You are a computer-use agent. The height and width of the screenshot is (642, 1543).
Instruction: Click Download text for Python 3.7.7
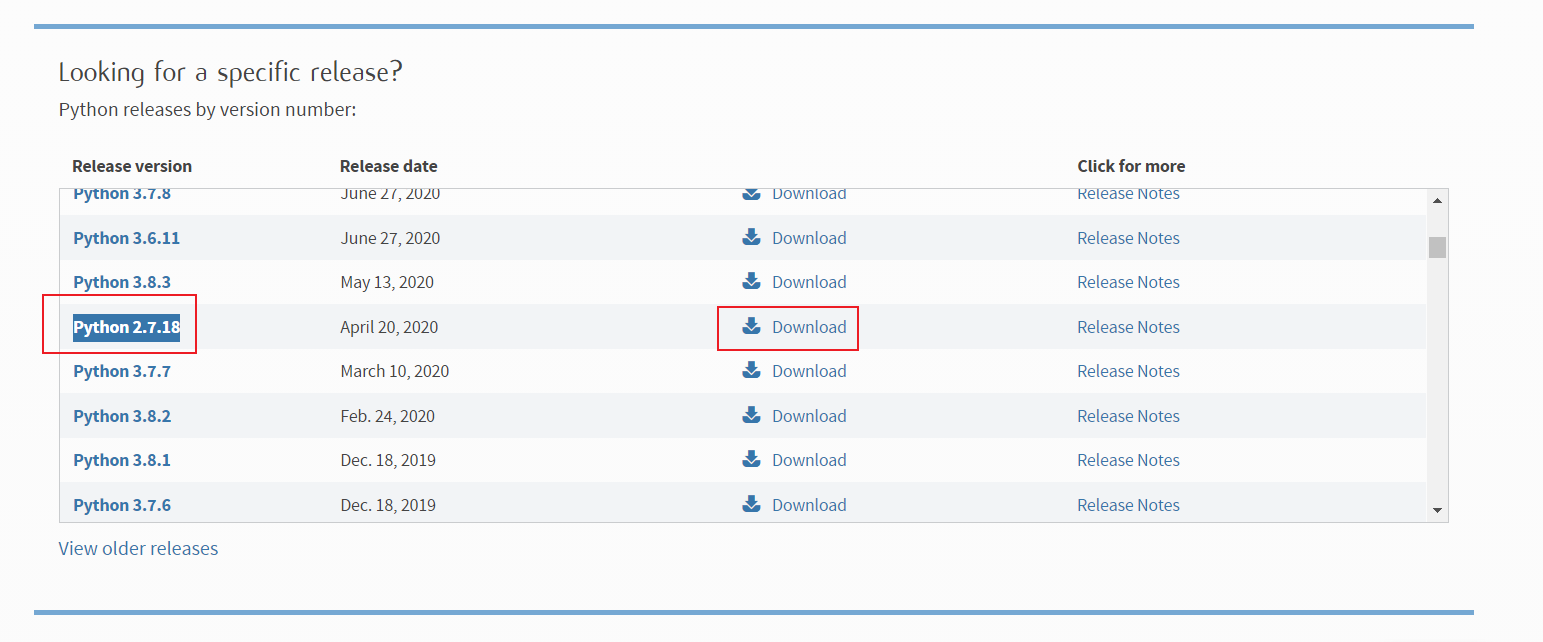pos(809,371)
